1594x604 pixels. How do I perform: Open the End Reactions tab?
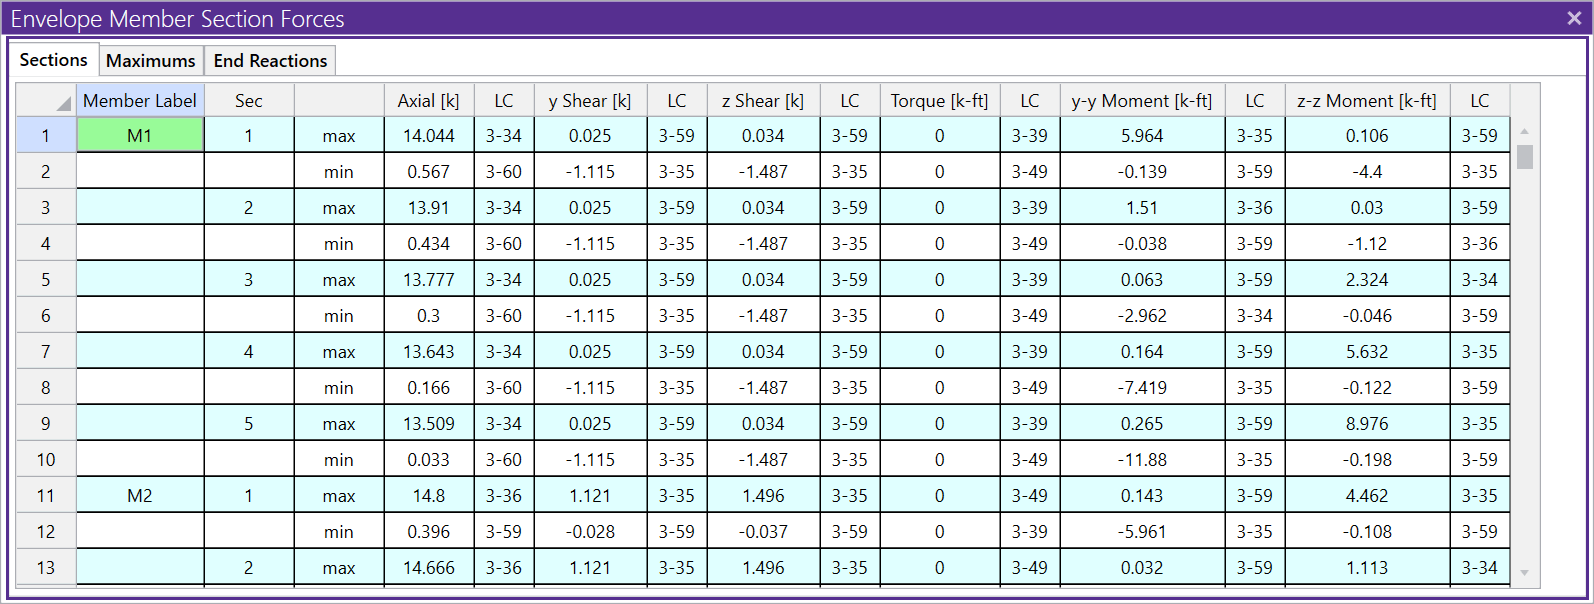[x=270, y=61]
